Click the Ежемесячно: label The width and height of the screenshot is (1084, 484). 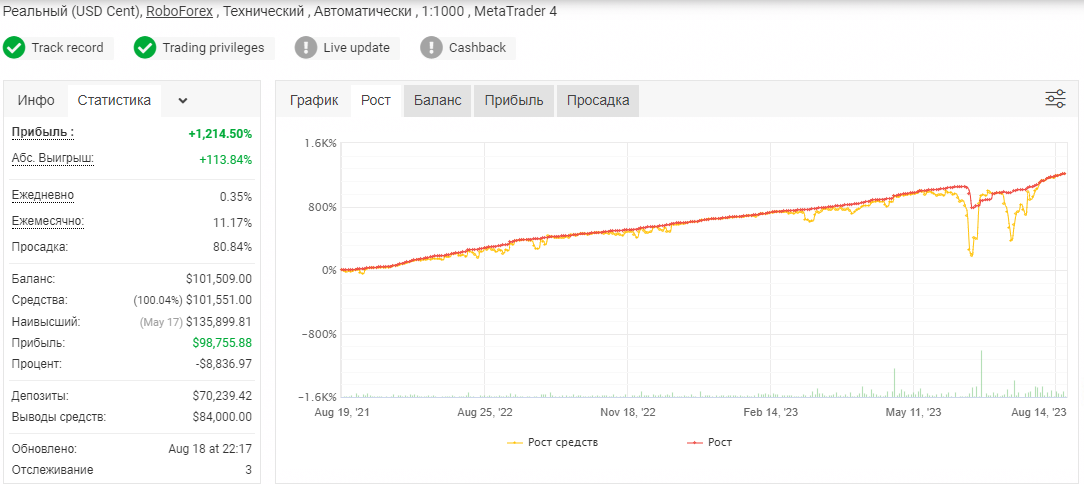tap(48, 221)
